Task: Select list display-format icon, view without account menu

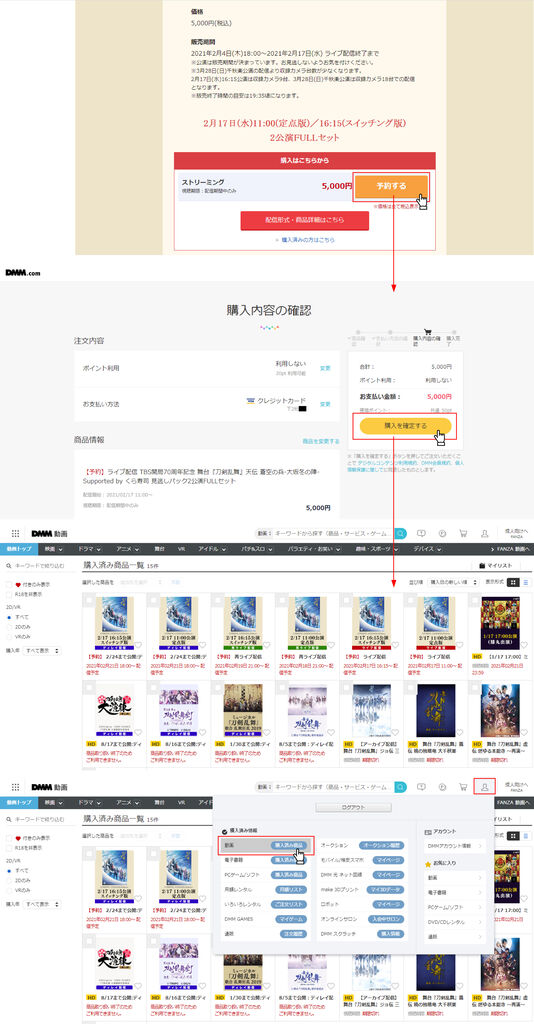Action: pyautogui.click(x=526, y=582)
